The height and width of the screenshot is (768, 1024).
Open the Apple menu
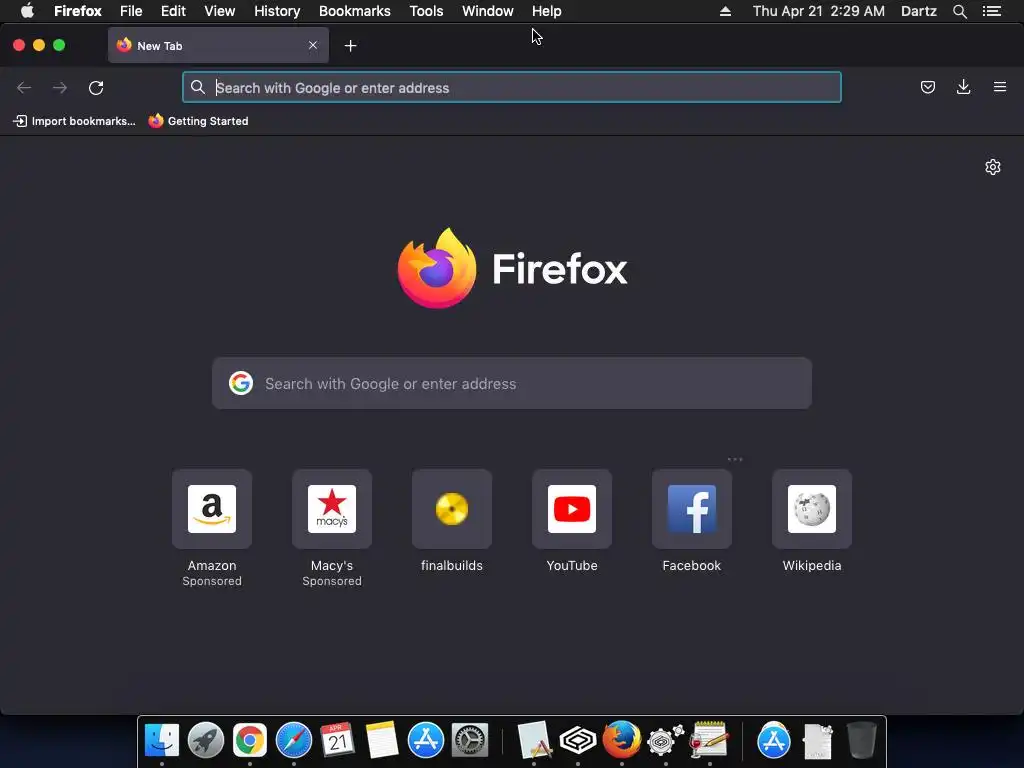(x=27, y=11)
